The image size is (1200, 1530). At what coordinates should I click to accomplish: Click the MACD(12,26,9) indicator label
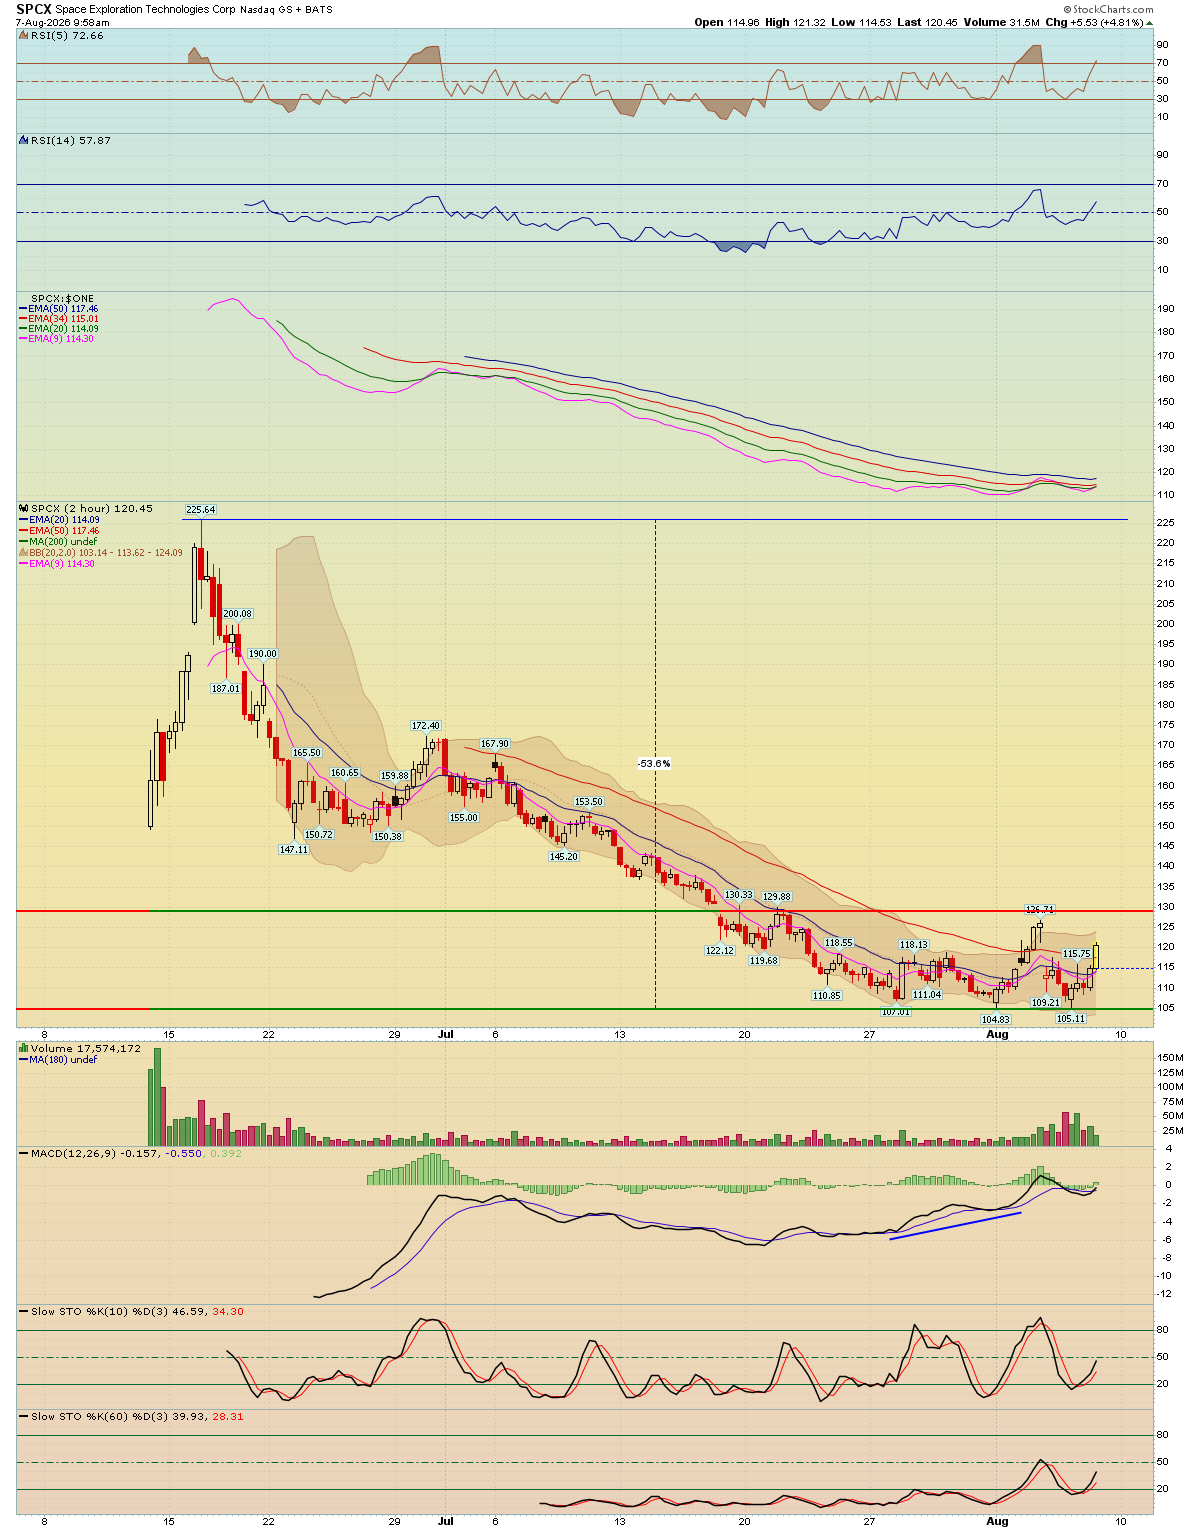75,1154
